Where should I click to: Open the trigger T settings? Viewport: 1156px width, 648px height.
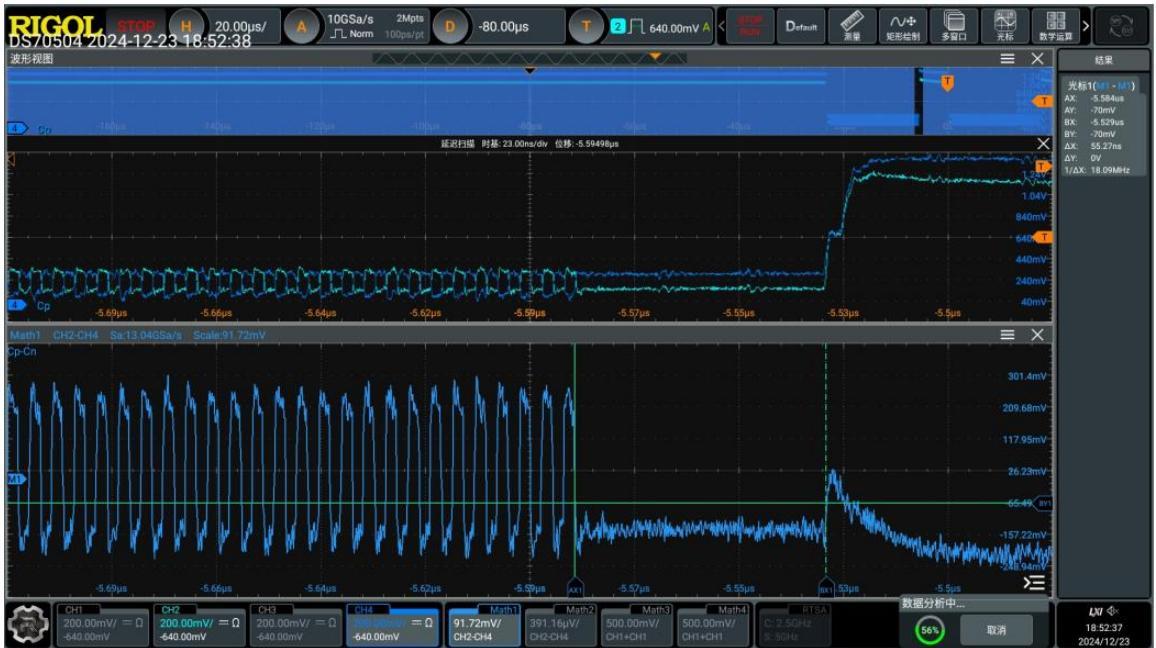tap(586, 27)
